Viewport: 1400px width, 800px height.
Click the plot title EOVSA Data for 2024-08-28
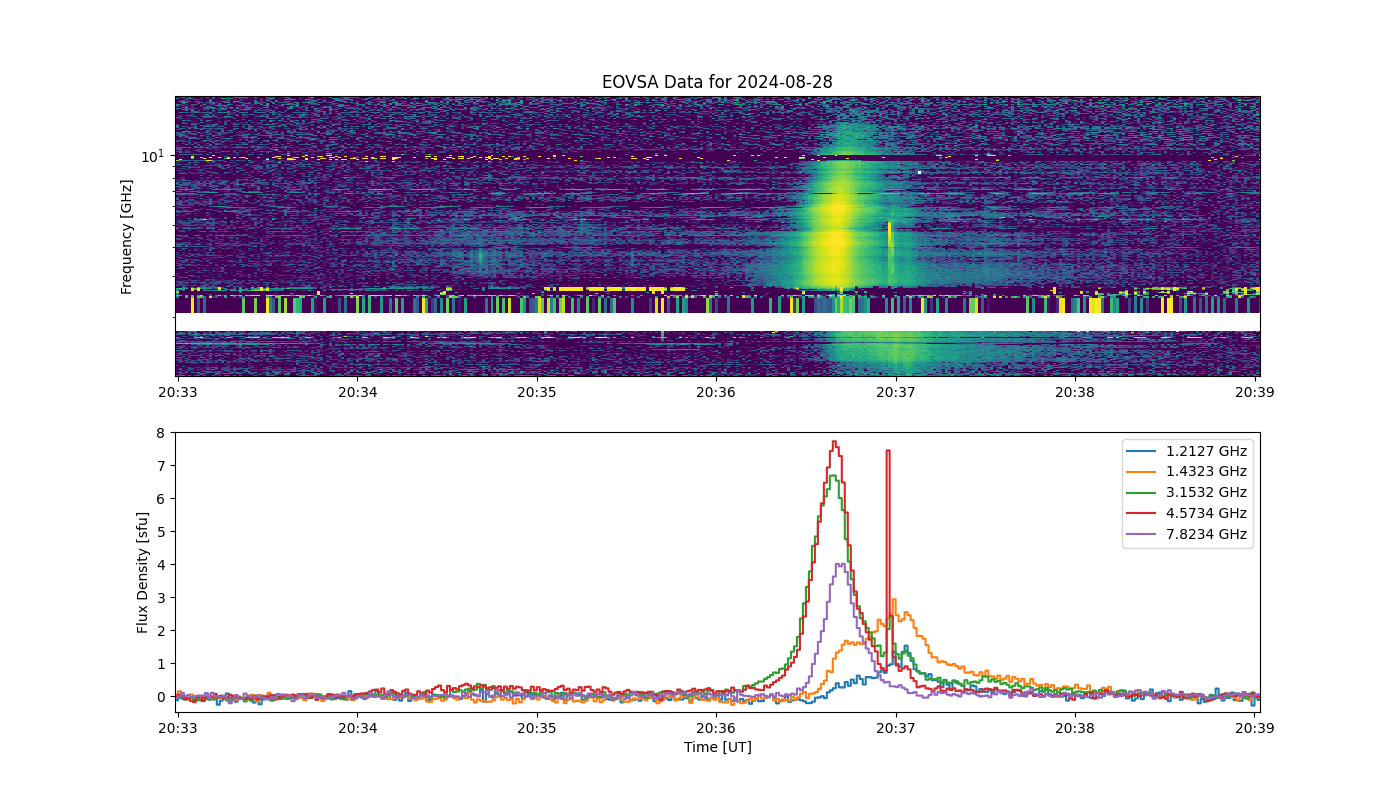717,82
